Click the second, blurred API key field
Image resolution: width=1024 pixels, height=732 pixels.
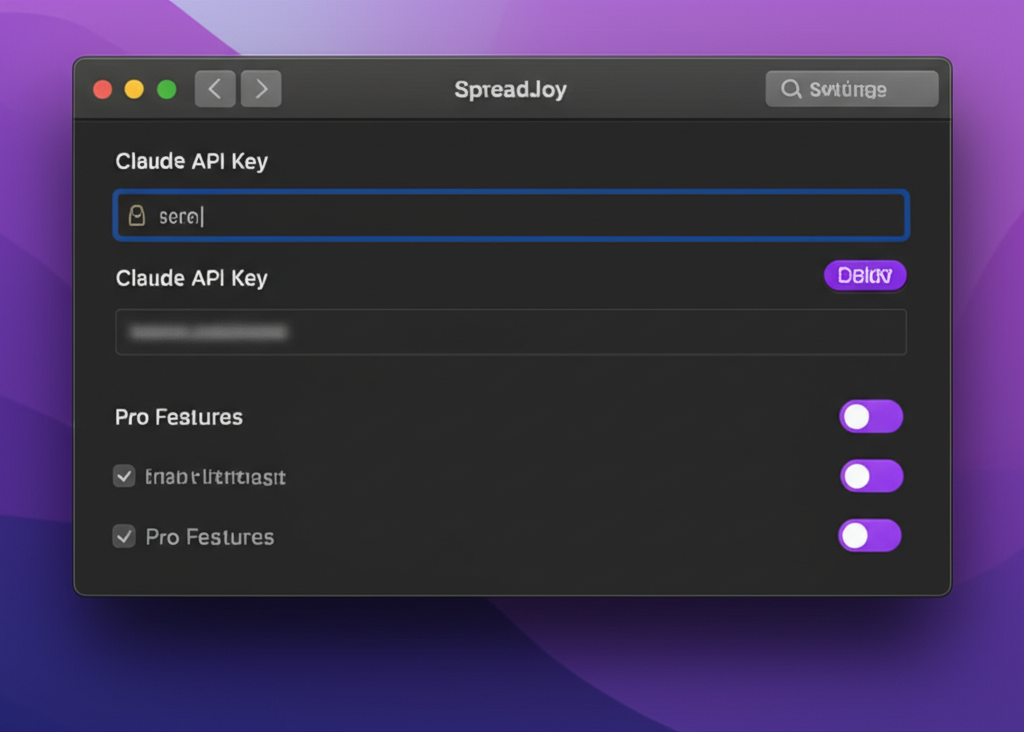tap(510, 332)
